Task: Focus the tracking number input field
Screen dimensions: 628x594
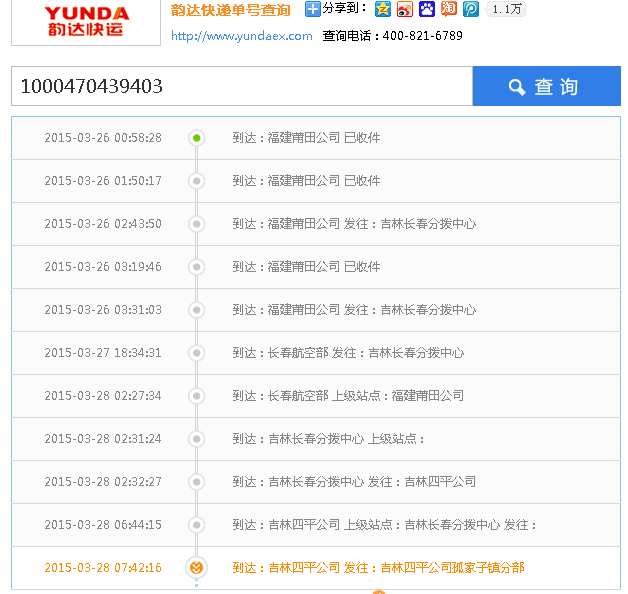Action: point(241,87)
